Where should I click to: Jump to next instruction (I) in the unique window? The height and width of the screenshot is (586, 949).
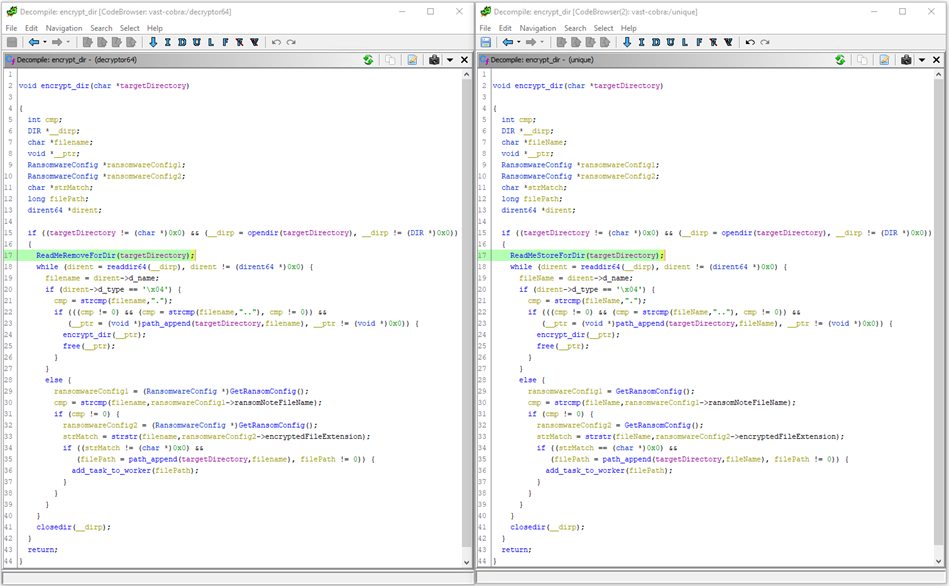(642, 42)
